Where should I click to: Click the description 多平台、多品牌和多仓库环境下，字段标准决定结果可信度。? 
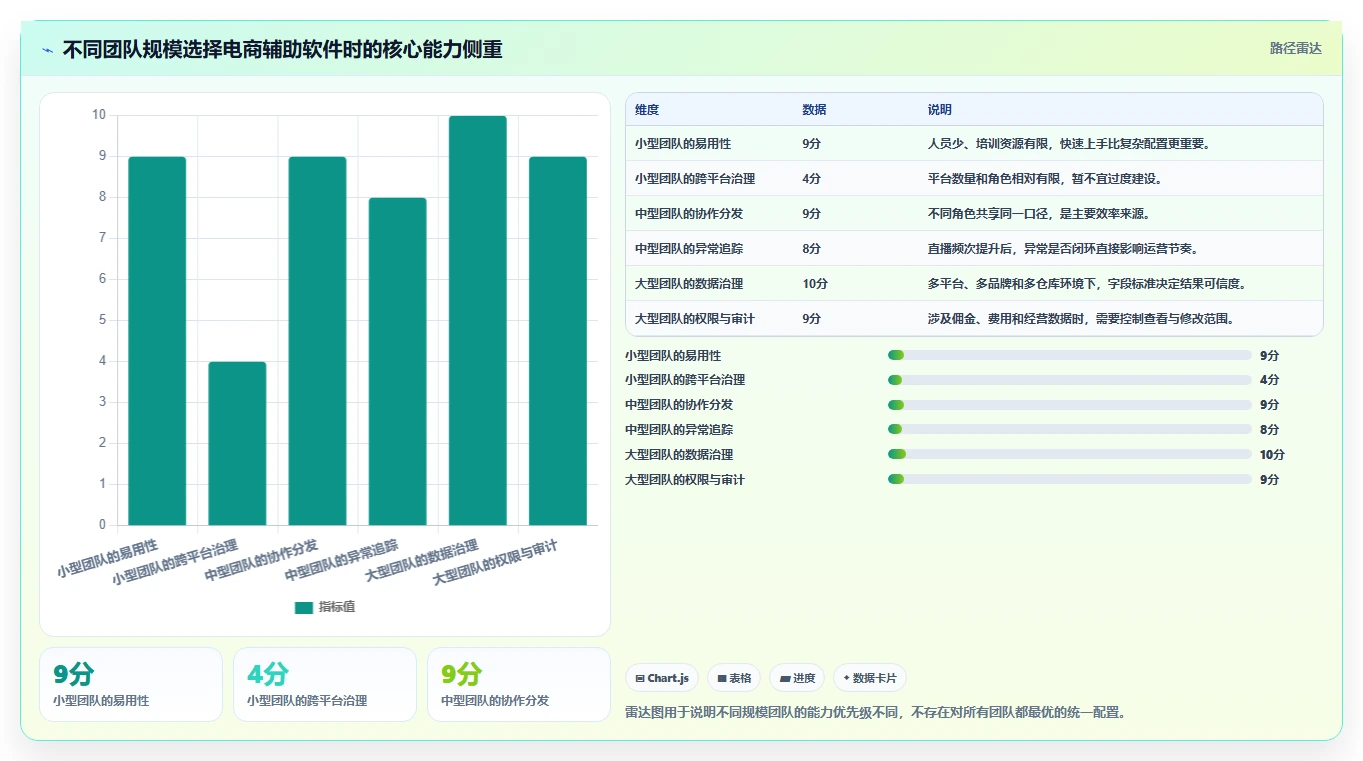(x=1087, y=284)
